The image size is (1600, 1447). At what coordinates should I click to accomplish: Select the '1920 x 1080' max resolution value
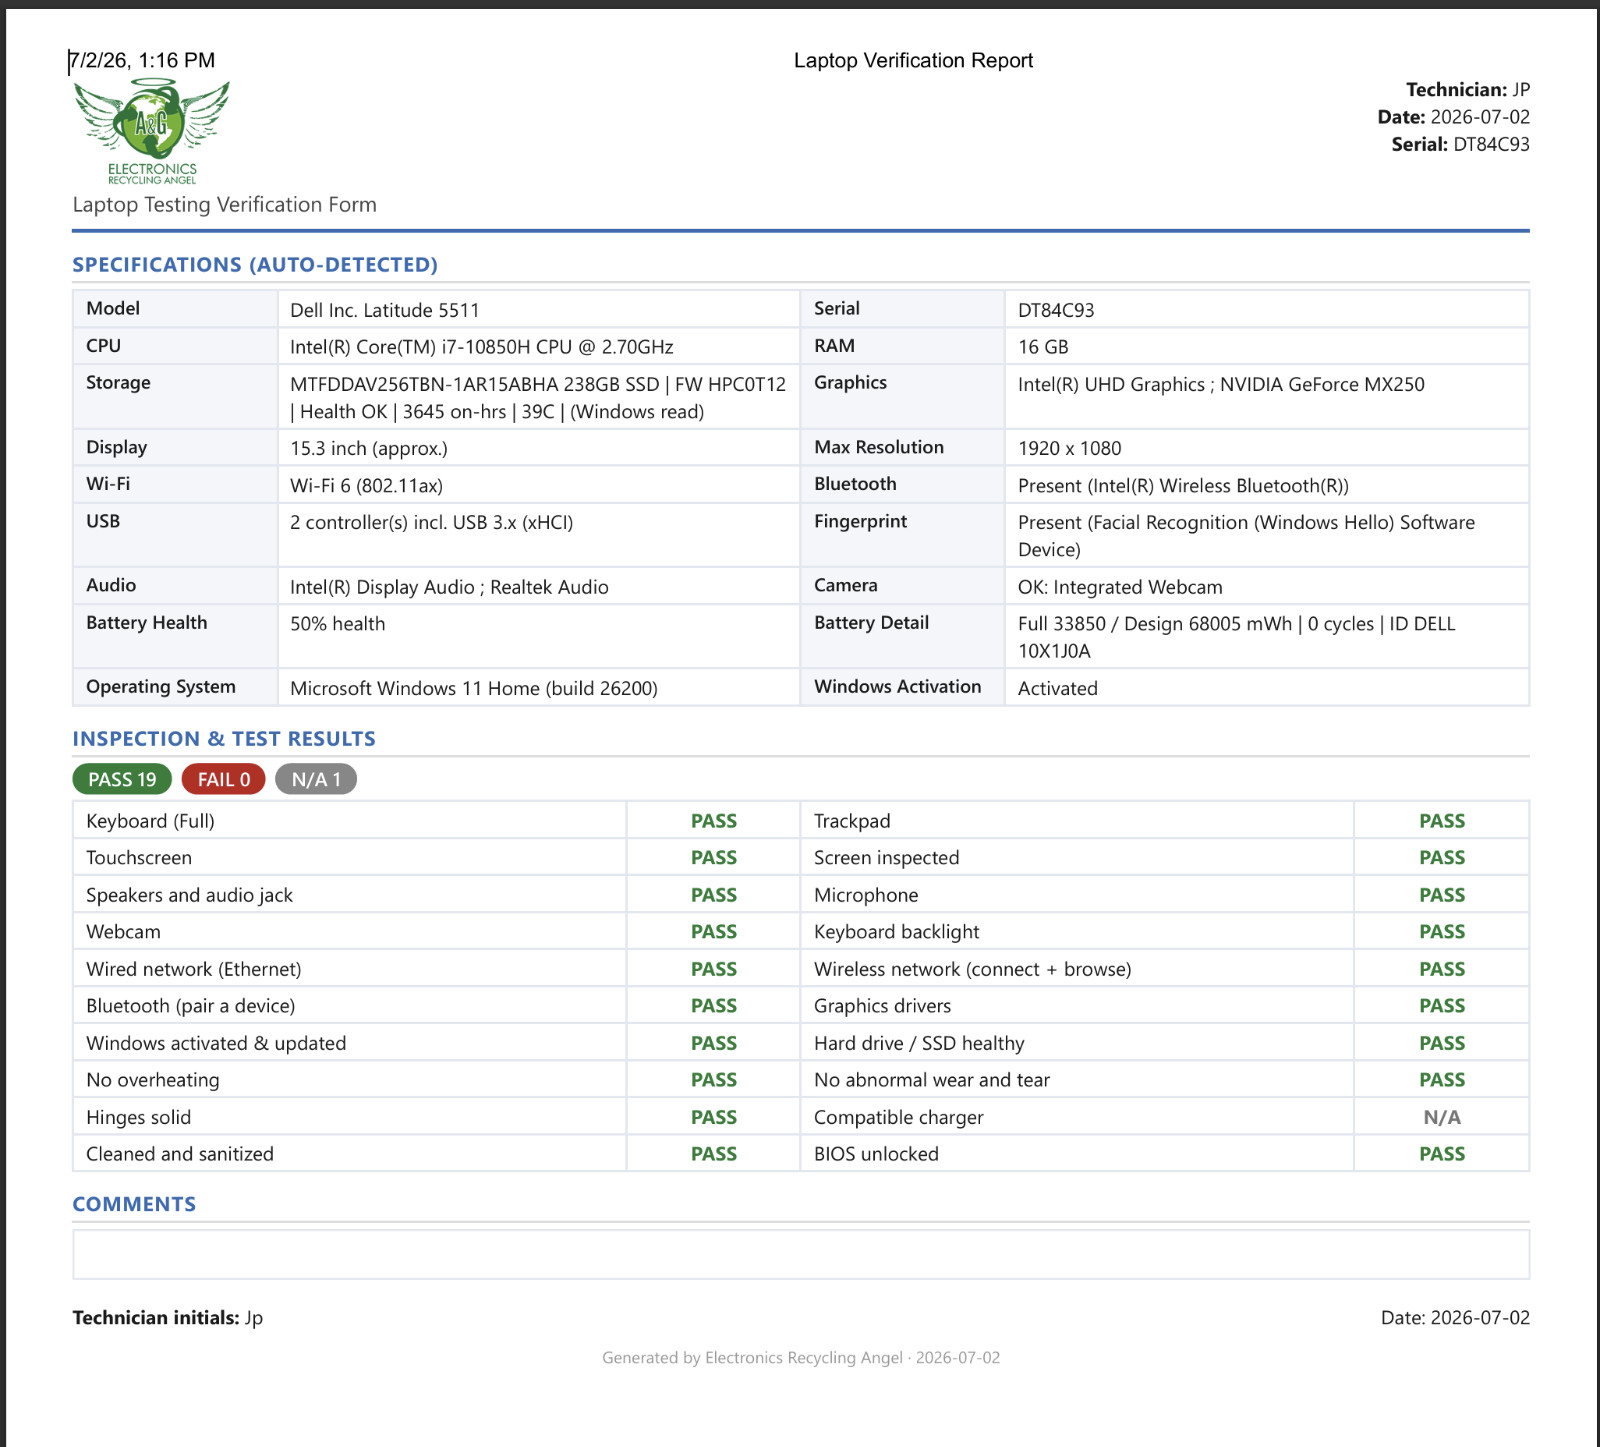1070,449
